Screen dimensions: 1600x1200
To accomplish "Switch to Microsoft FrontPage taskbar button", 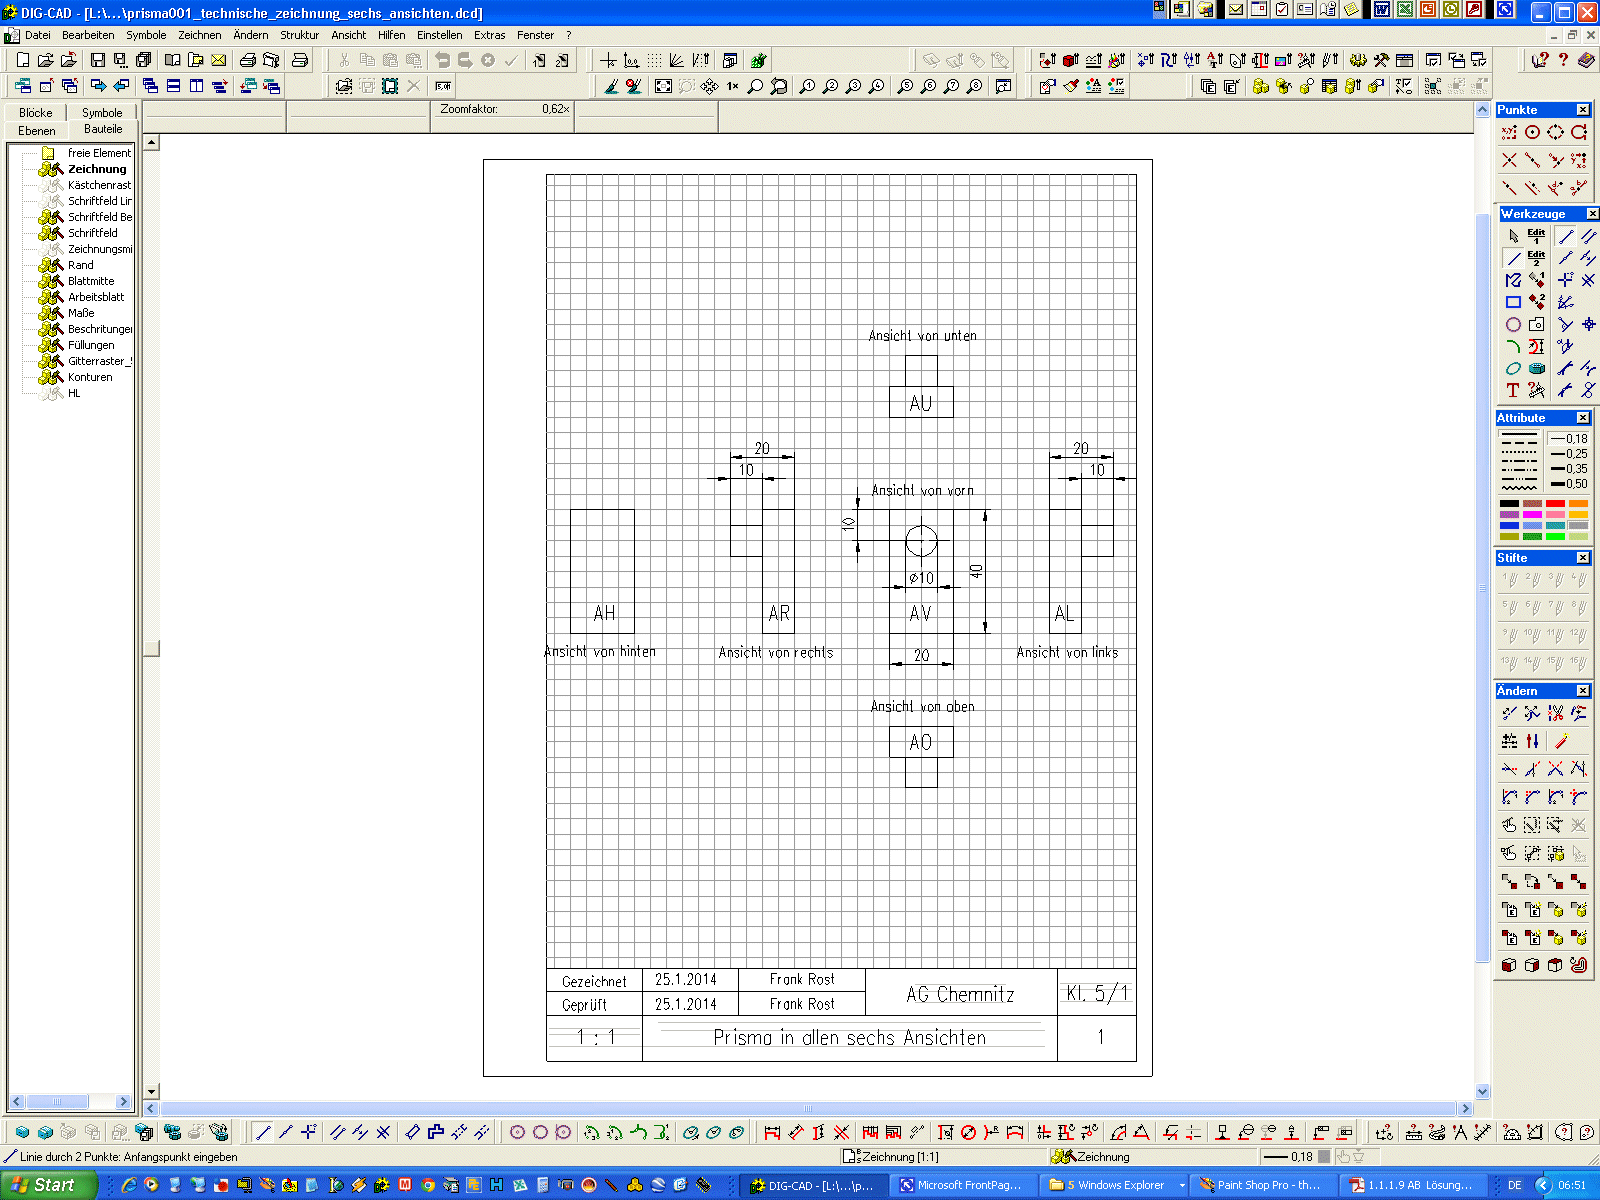I will point(961,1185).
